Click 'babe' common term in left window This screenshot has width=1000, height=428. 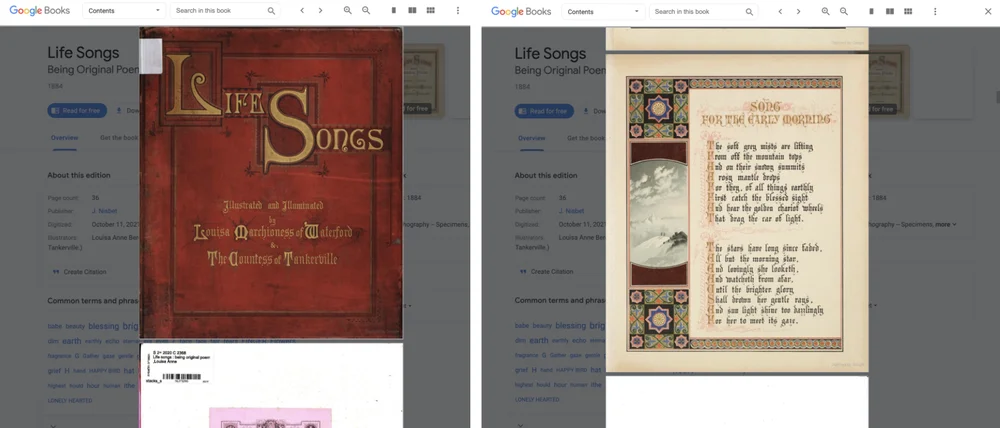[55, 326]
